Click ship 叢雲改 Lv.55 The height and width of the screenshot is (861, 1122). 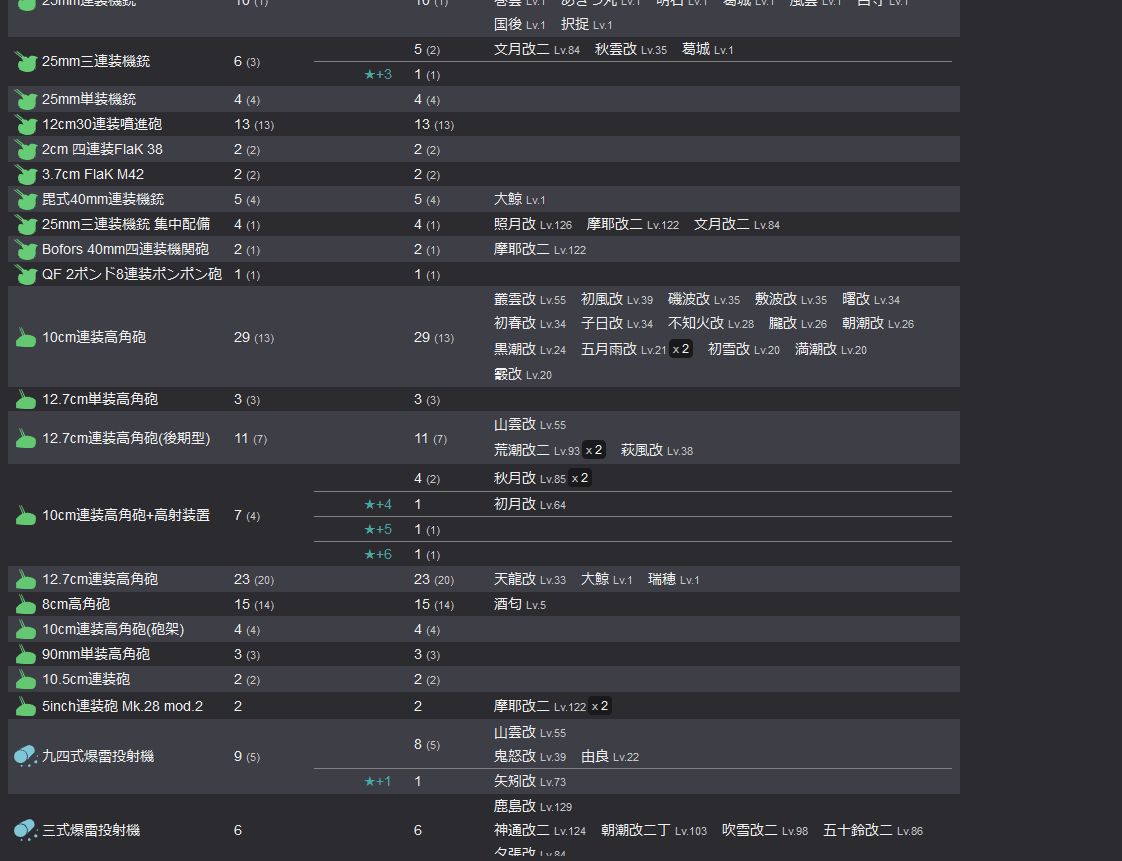coord(530,300)
